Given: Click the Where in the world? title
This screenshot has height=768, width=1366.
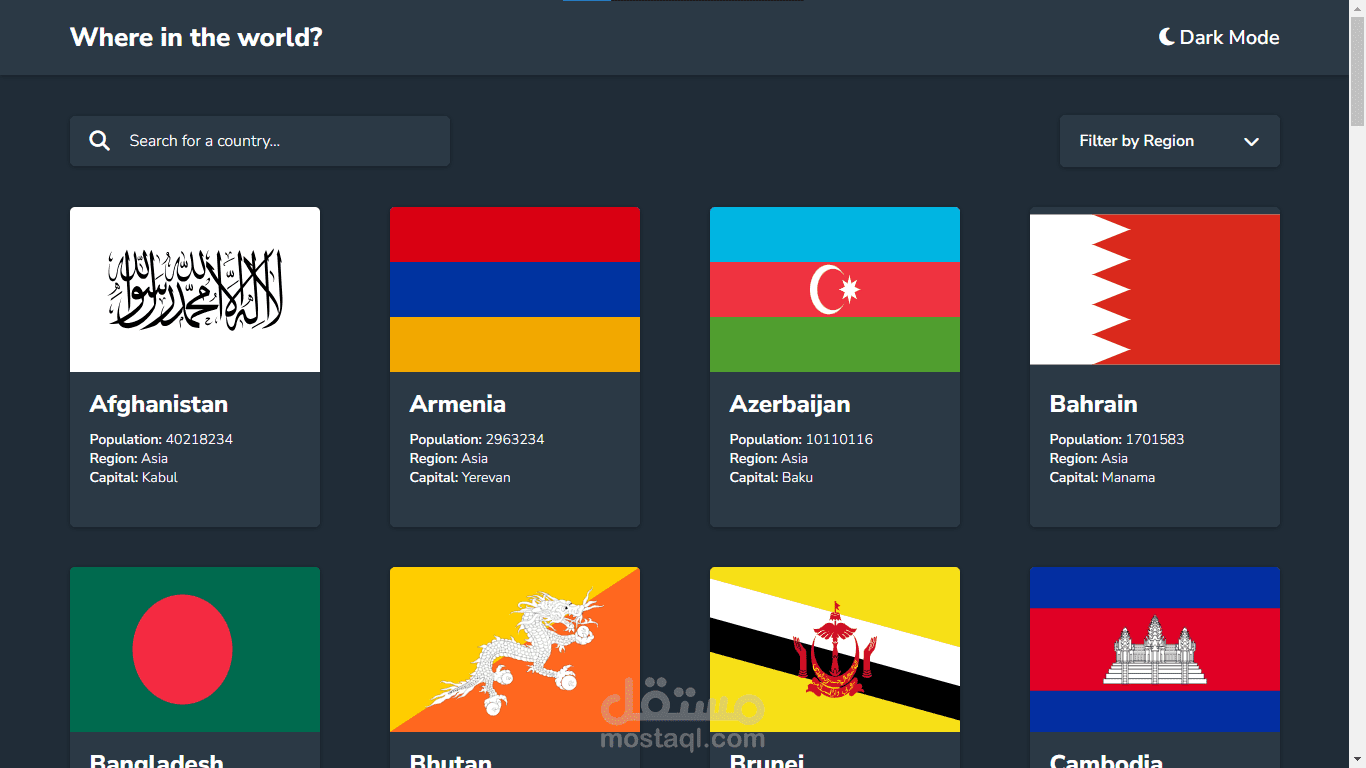Looking at the screenshot, I should point(196,38).
